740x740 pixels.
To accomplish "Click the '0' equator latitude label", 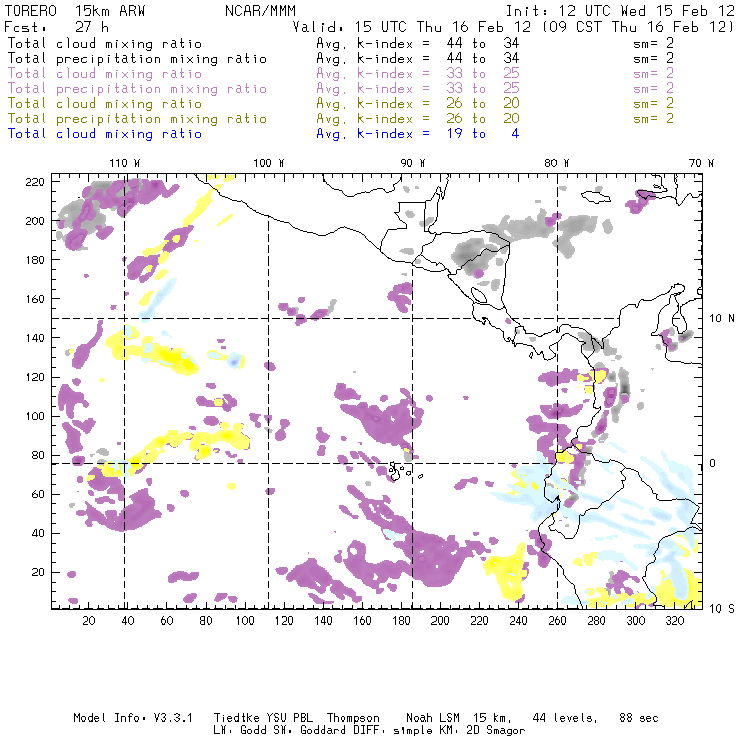I will pos(712,463).
